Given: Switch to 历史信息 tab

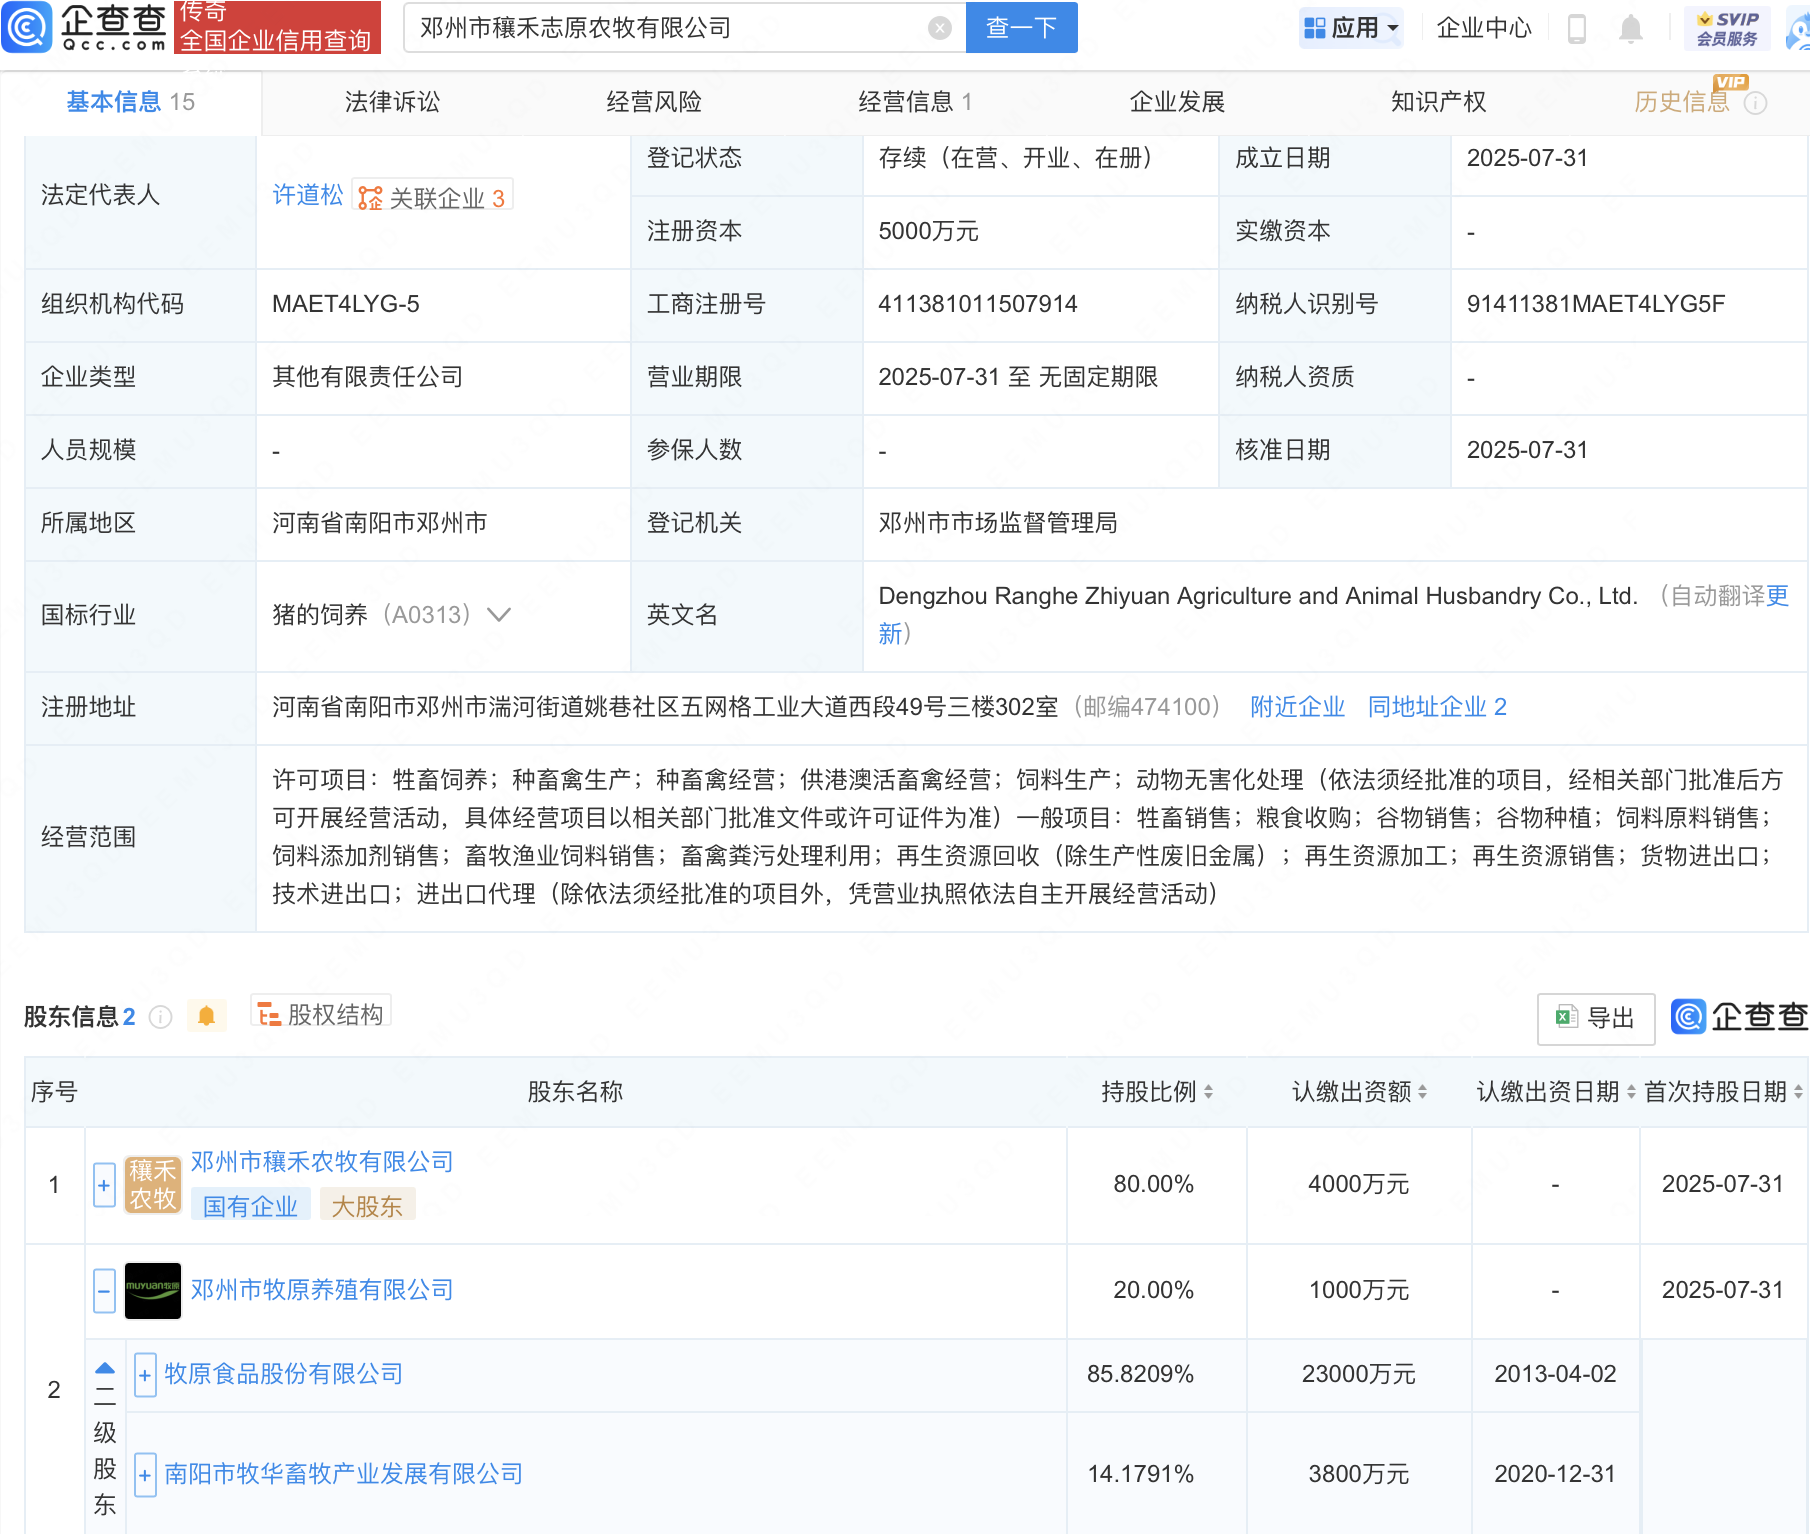Looking at the screenshot, I should (x=1681, y=102).
